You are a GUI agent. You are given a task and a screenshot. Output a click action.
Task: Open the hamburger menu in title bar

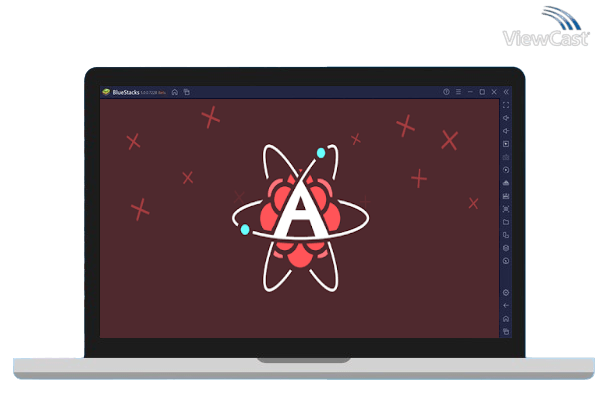(x=458, y=92)
